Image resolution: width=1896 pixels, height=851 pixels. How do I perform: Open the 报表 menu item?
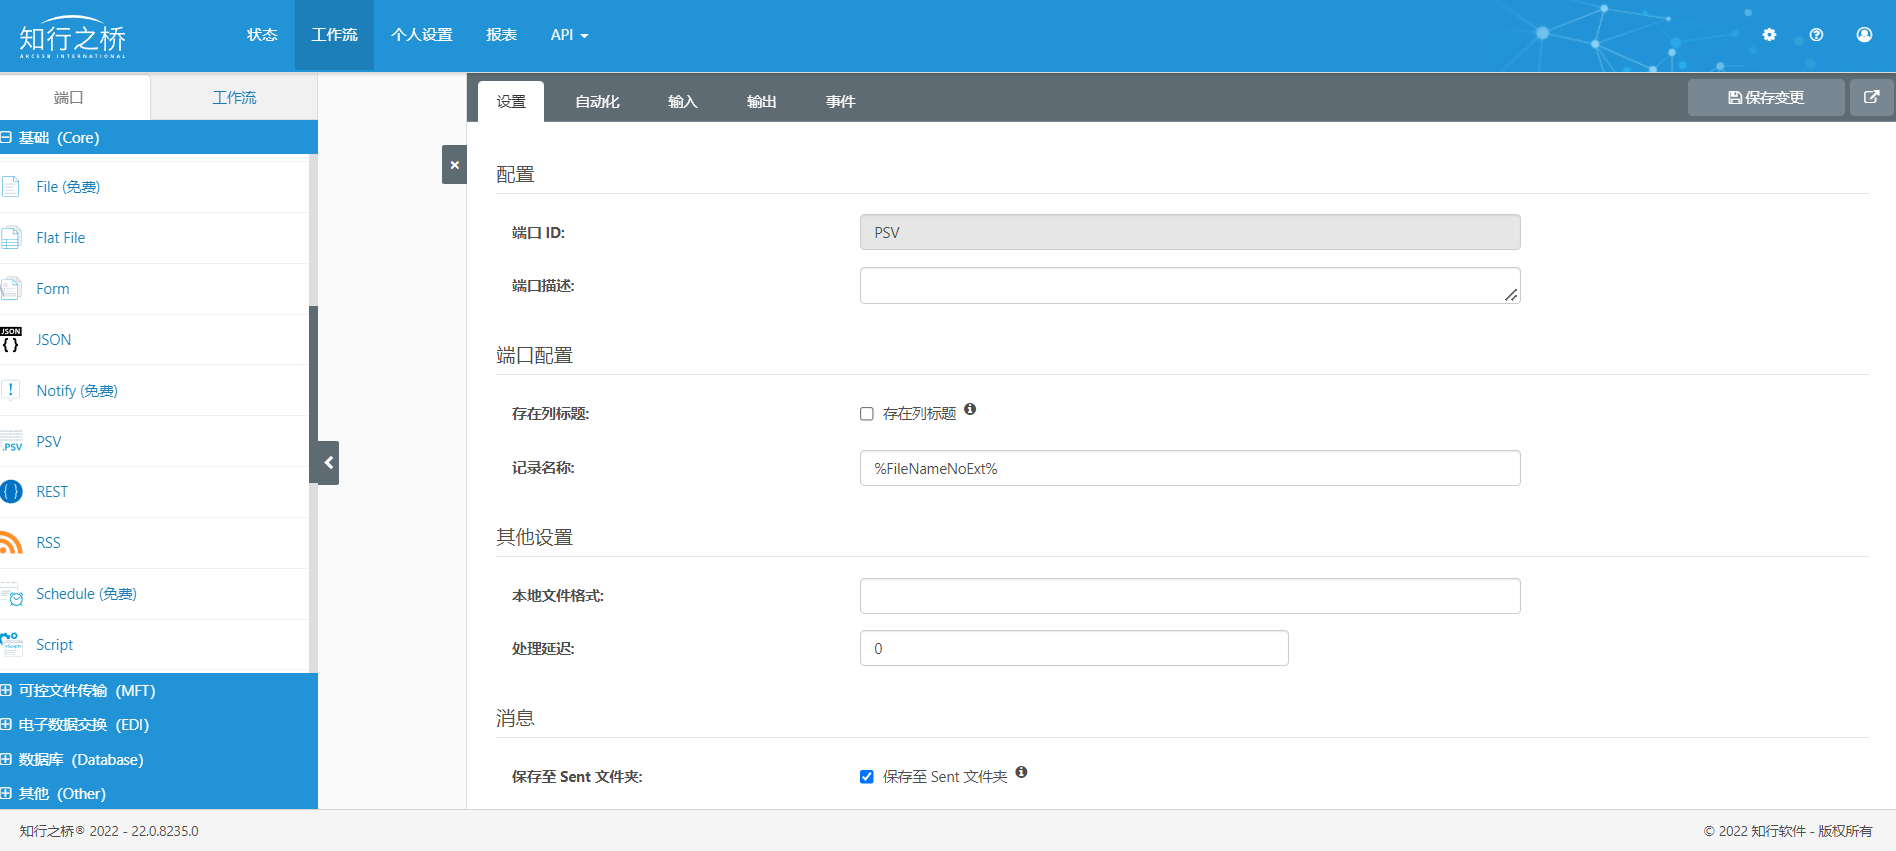point(501,35)
